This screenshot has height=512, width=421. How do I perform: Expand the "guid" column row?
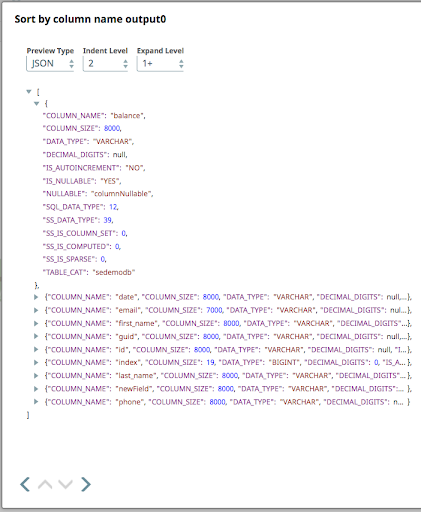click(36, 336)
